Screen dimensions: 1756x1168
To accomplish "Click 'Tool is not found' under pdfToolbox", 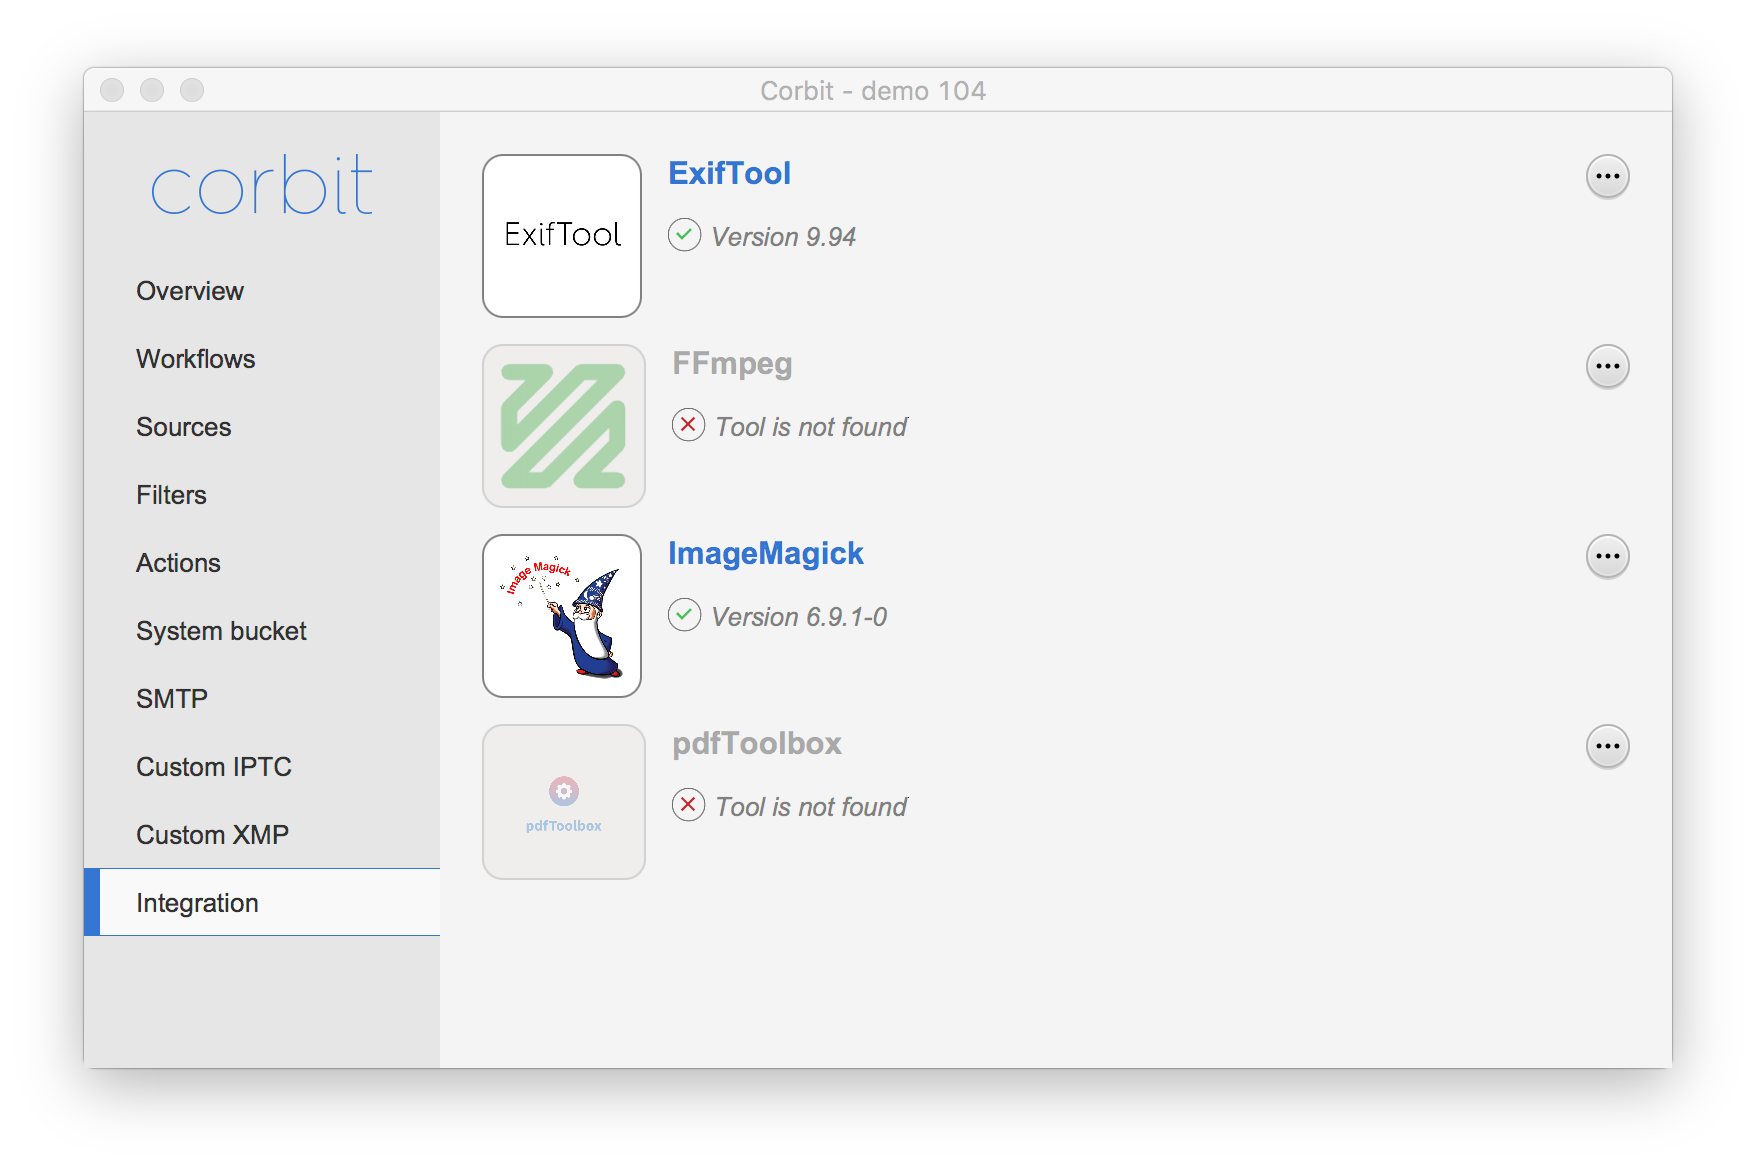I will click(811, 807).
